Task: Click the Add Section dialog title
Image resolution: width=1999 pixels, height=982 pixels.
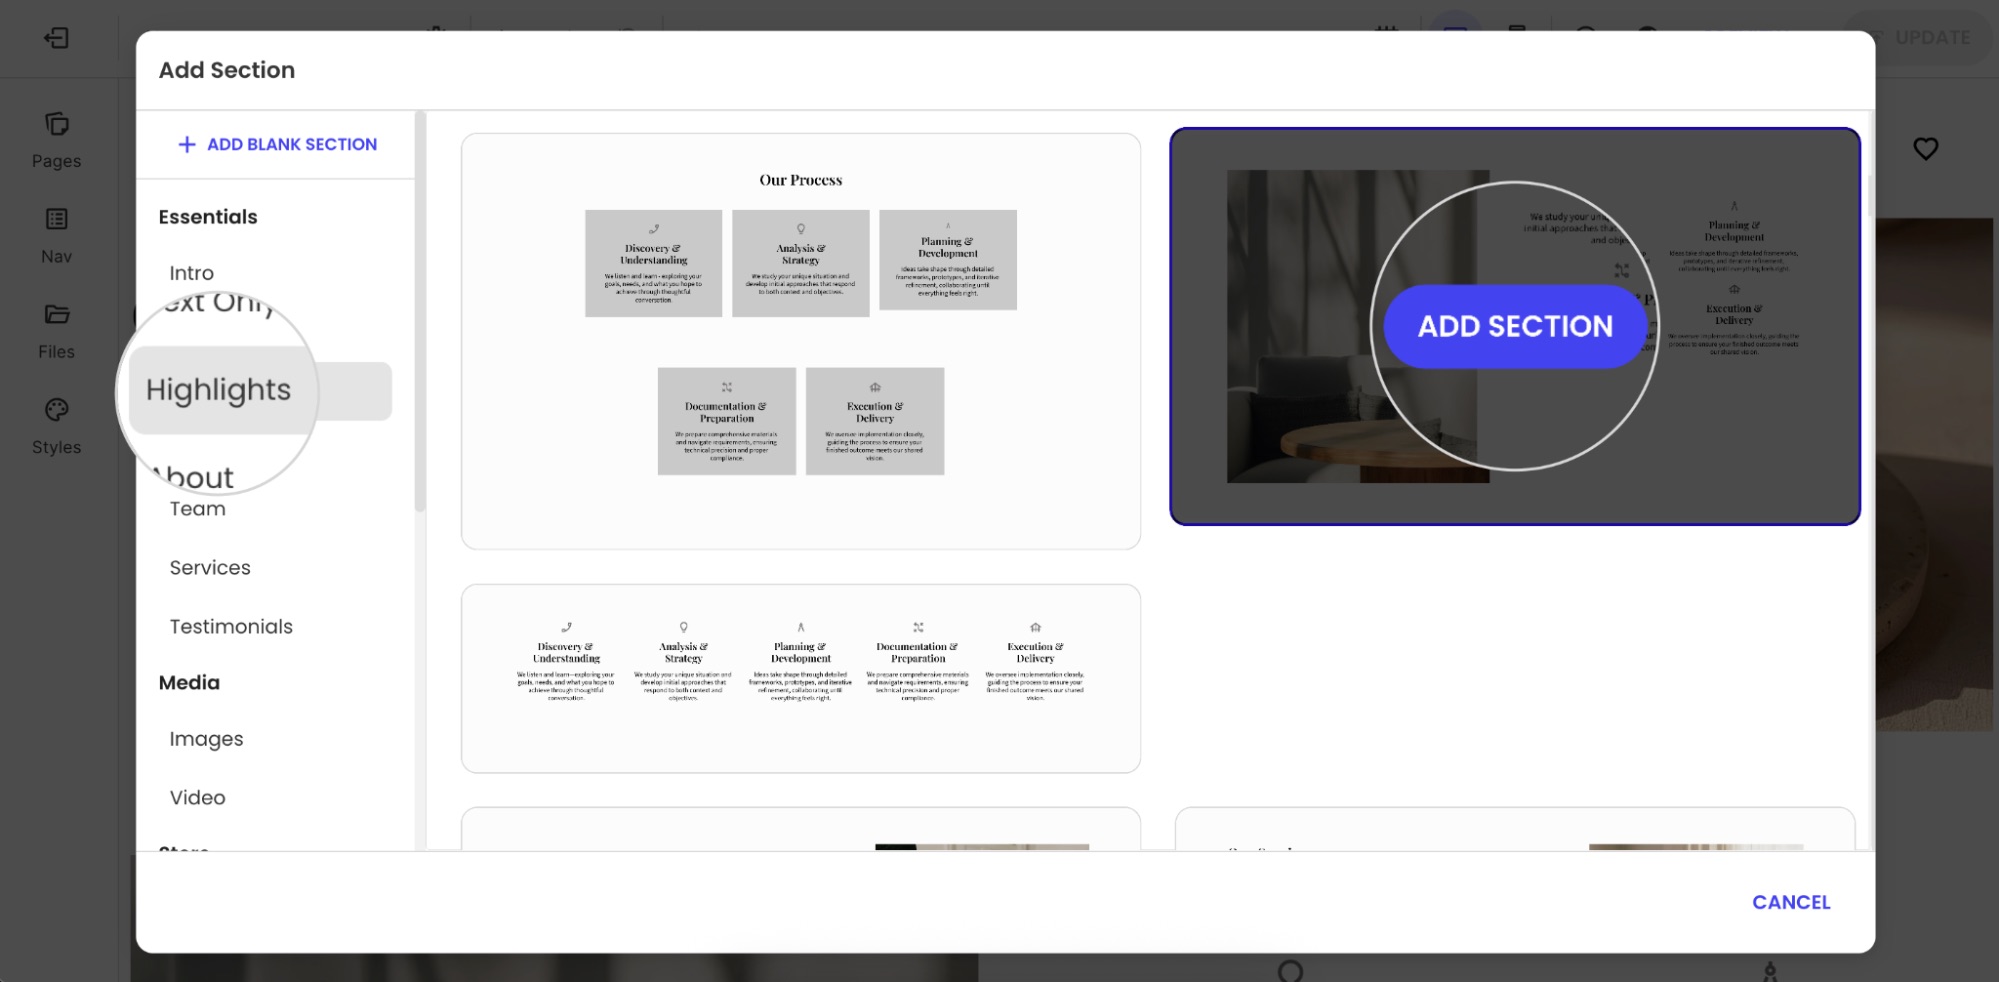Action: (x=227, y=70)
